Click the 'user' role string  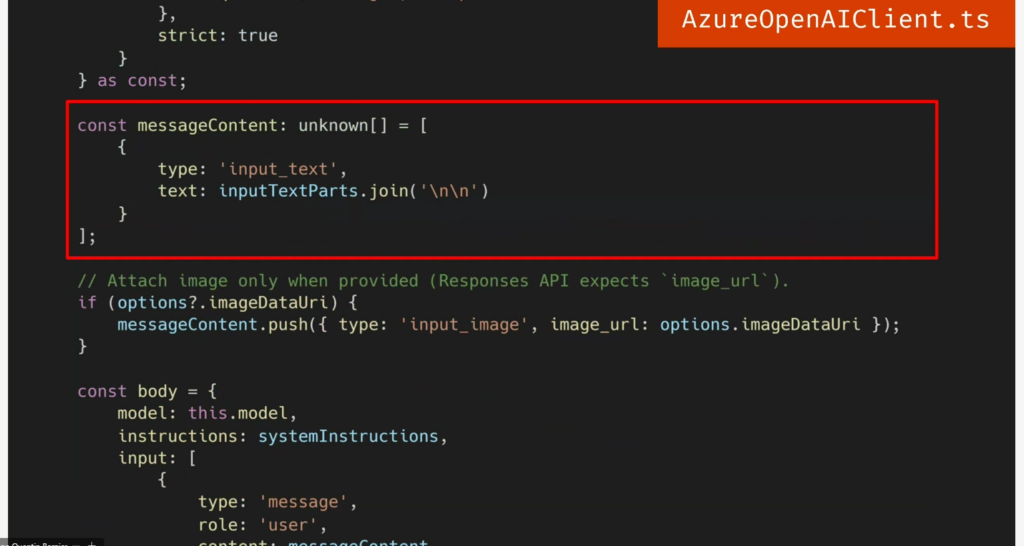[292, 524]
